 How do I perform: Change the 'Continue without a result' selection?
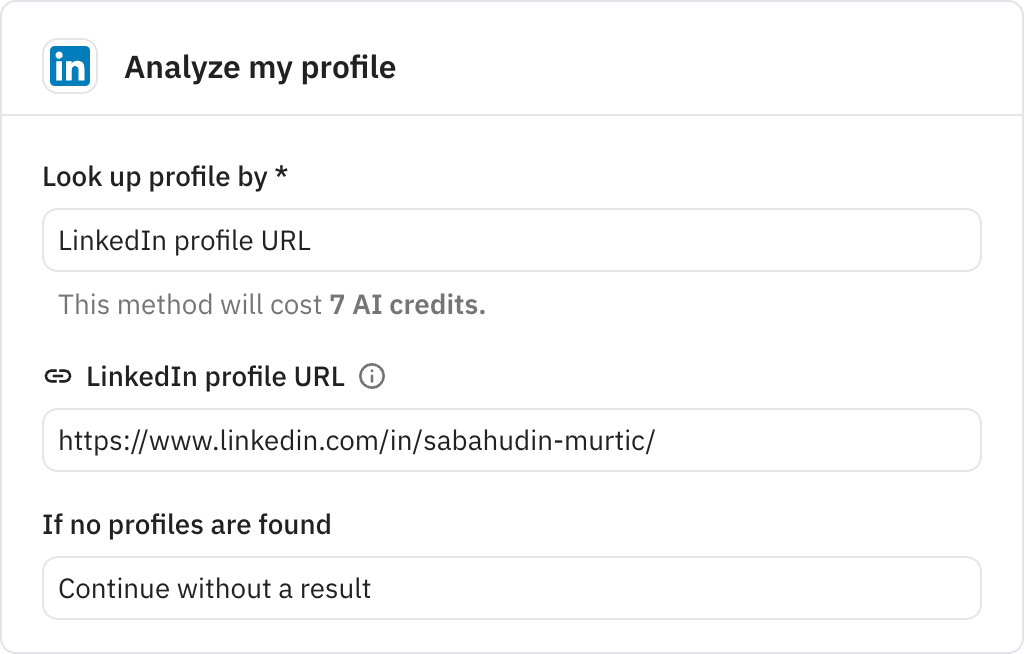coord(511,588)
